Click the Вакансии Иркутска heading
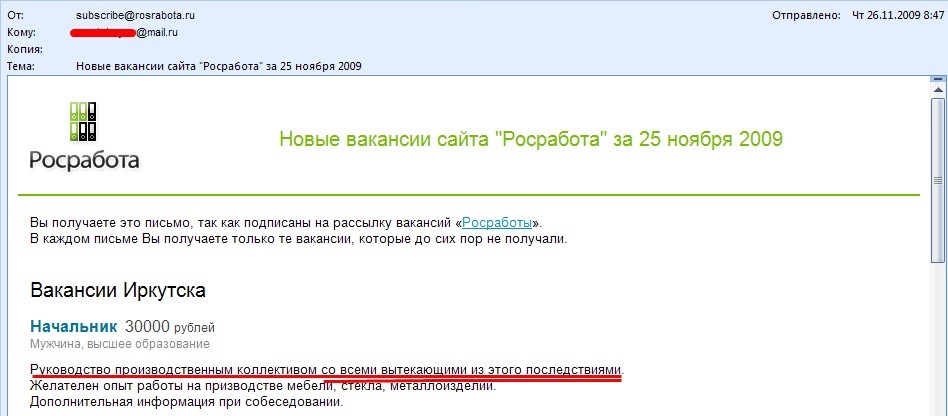Viewport: 948px width, 416px height. coord(118,290)
